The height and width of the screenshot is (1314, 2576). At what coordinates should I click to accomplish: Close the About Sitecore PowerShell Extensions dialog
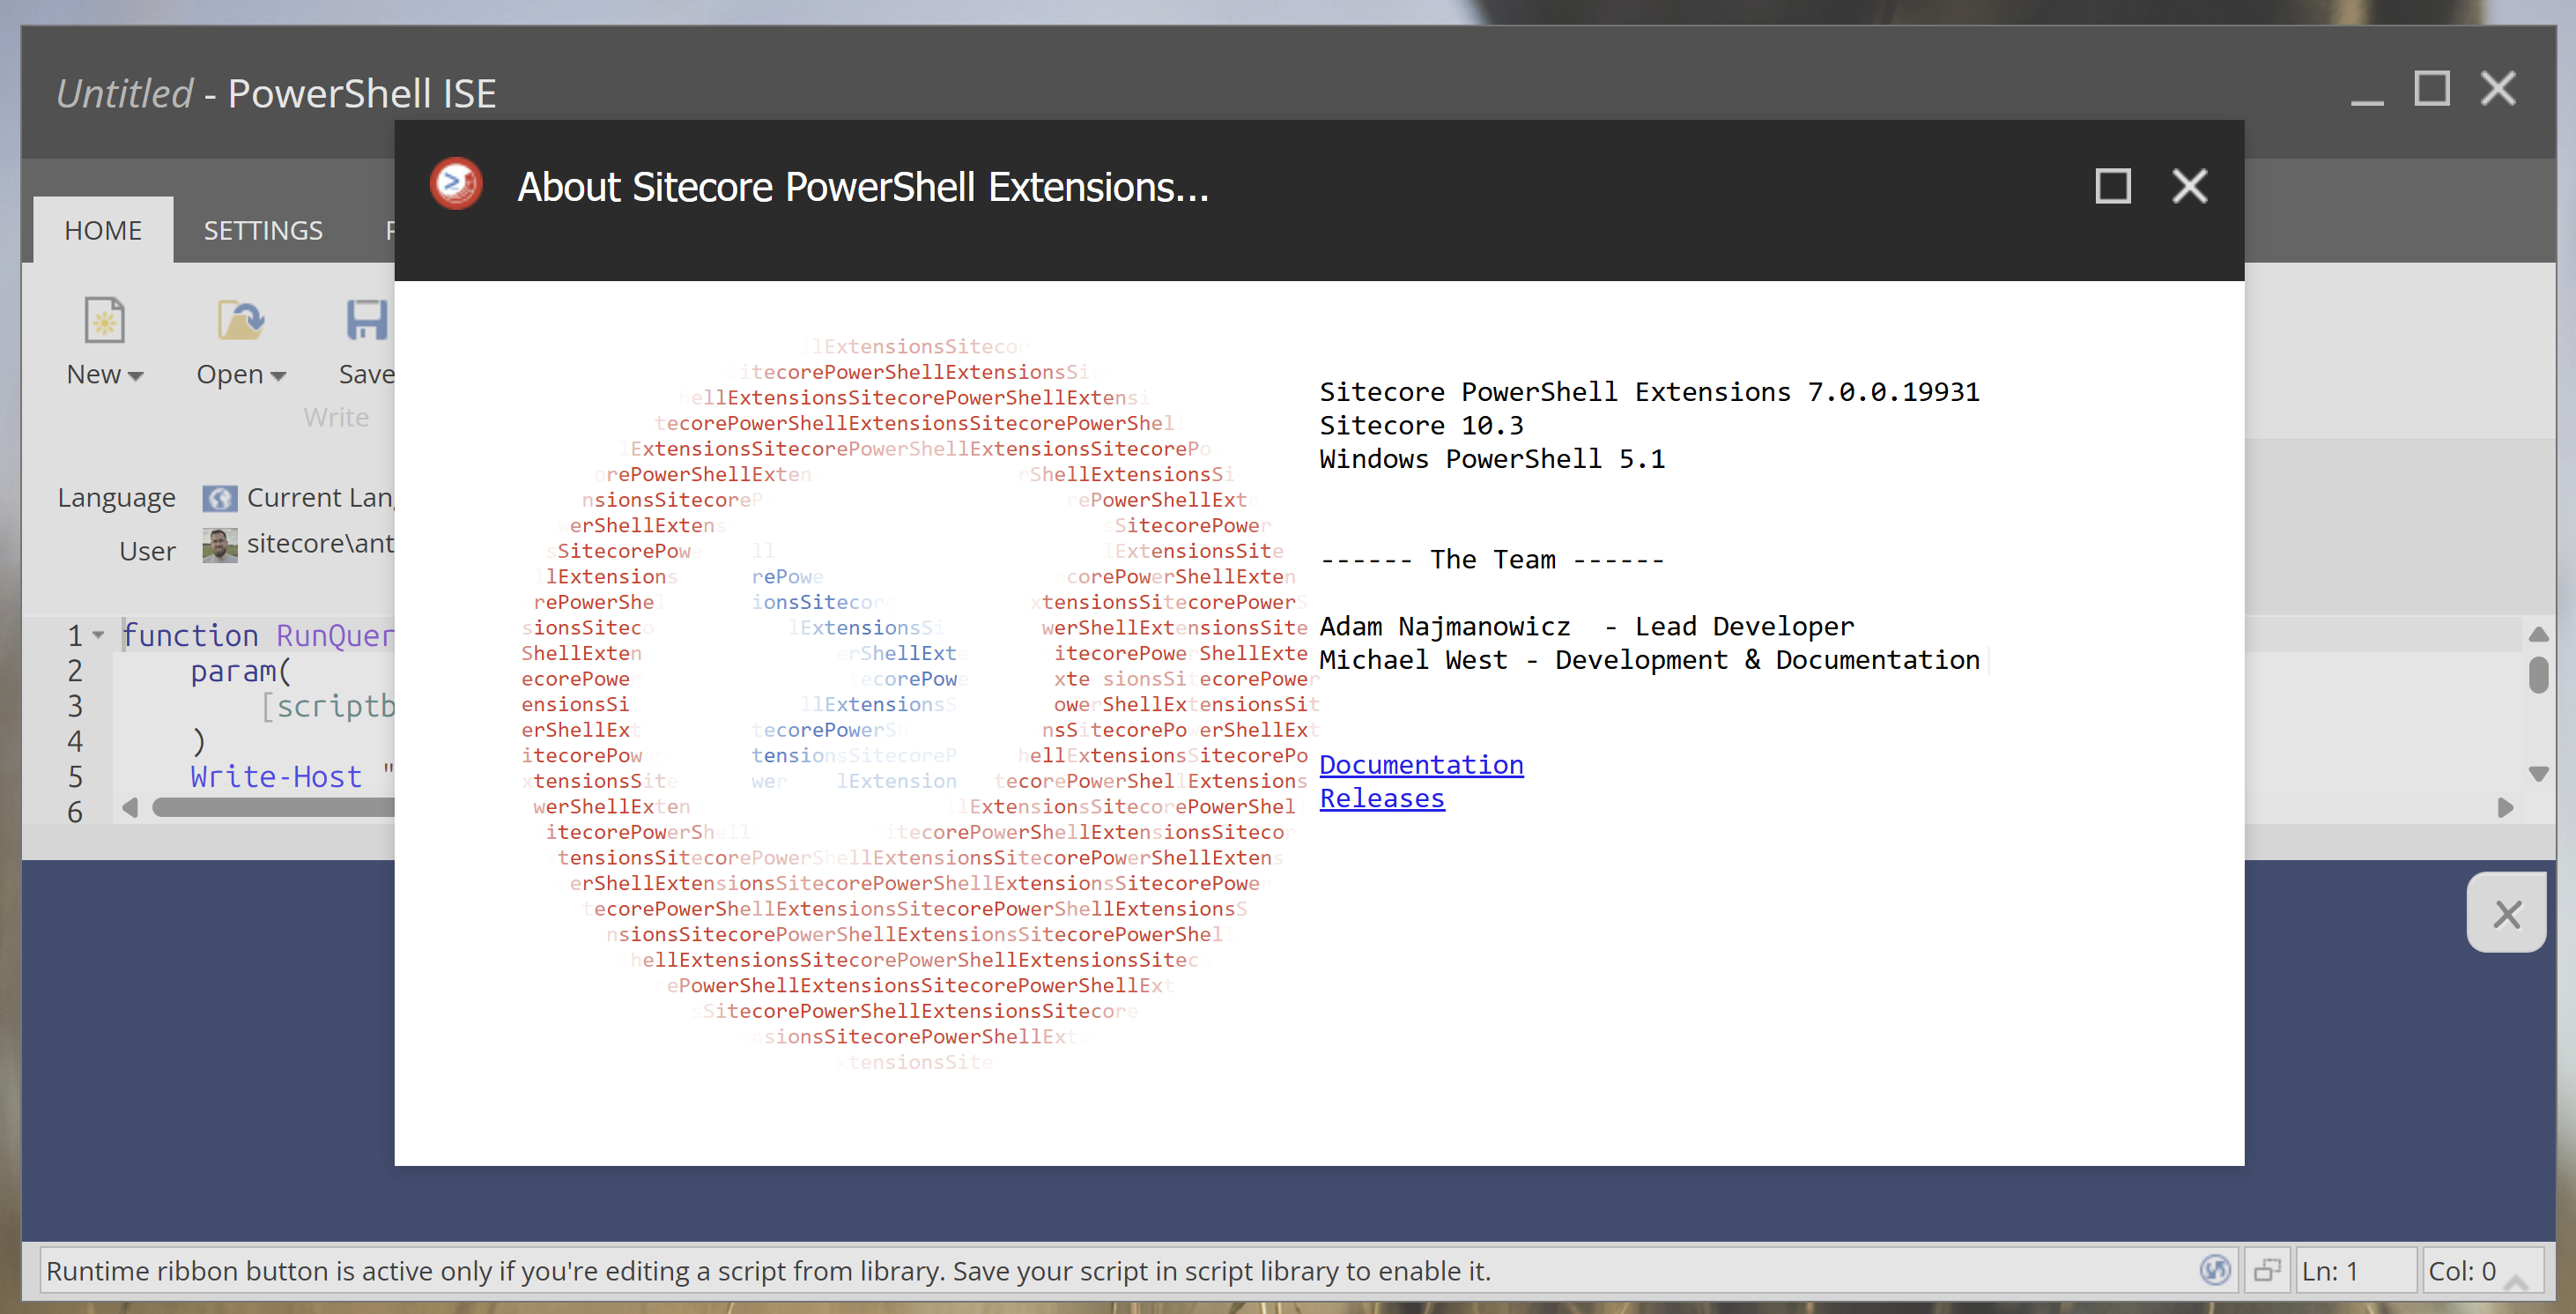tap(2189, 186)
